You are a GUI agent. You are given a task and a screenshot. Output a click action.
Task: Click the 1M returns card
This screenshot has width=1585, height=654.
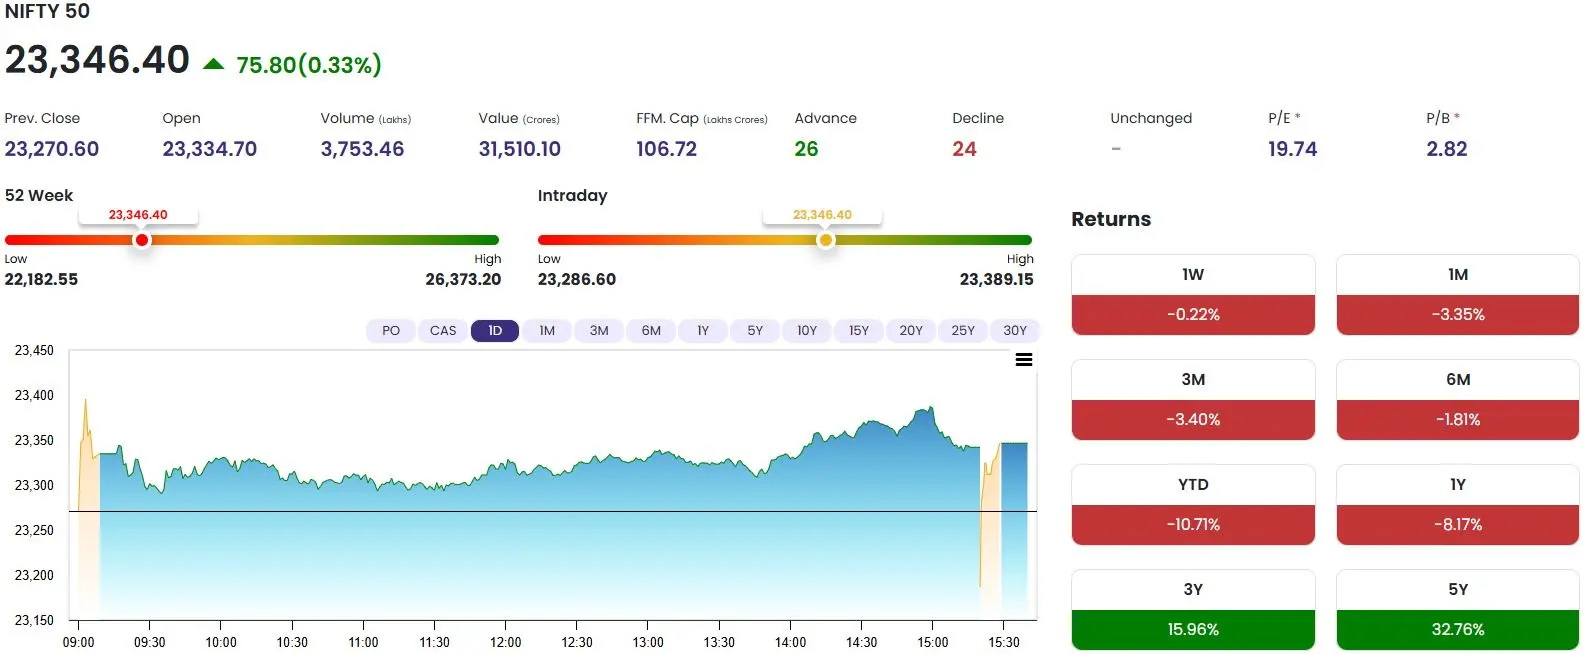point(1458,295)
